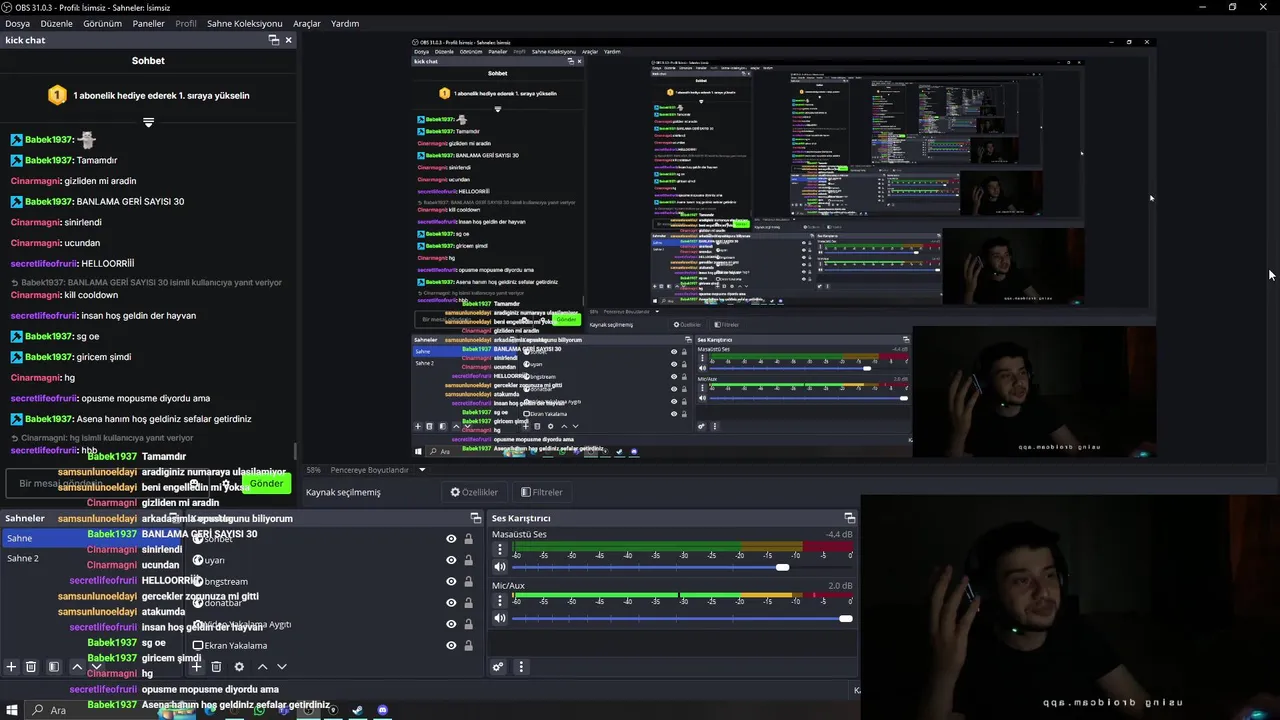
Task: Click the OBS preview canvas
Action: tap(784, 248)
